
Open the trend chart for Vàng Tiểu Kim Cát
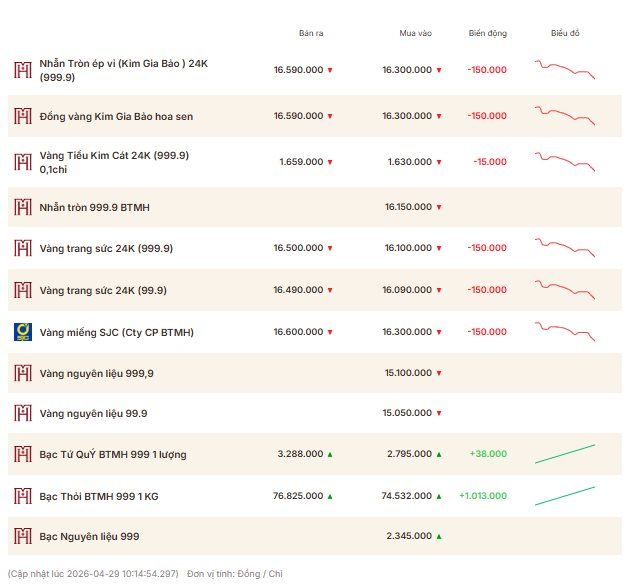click(x=565, y=161)
